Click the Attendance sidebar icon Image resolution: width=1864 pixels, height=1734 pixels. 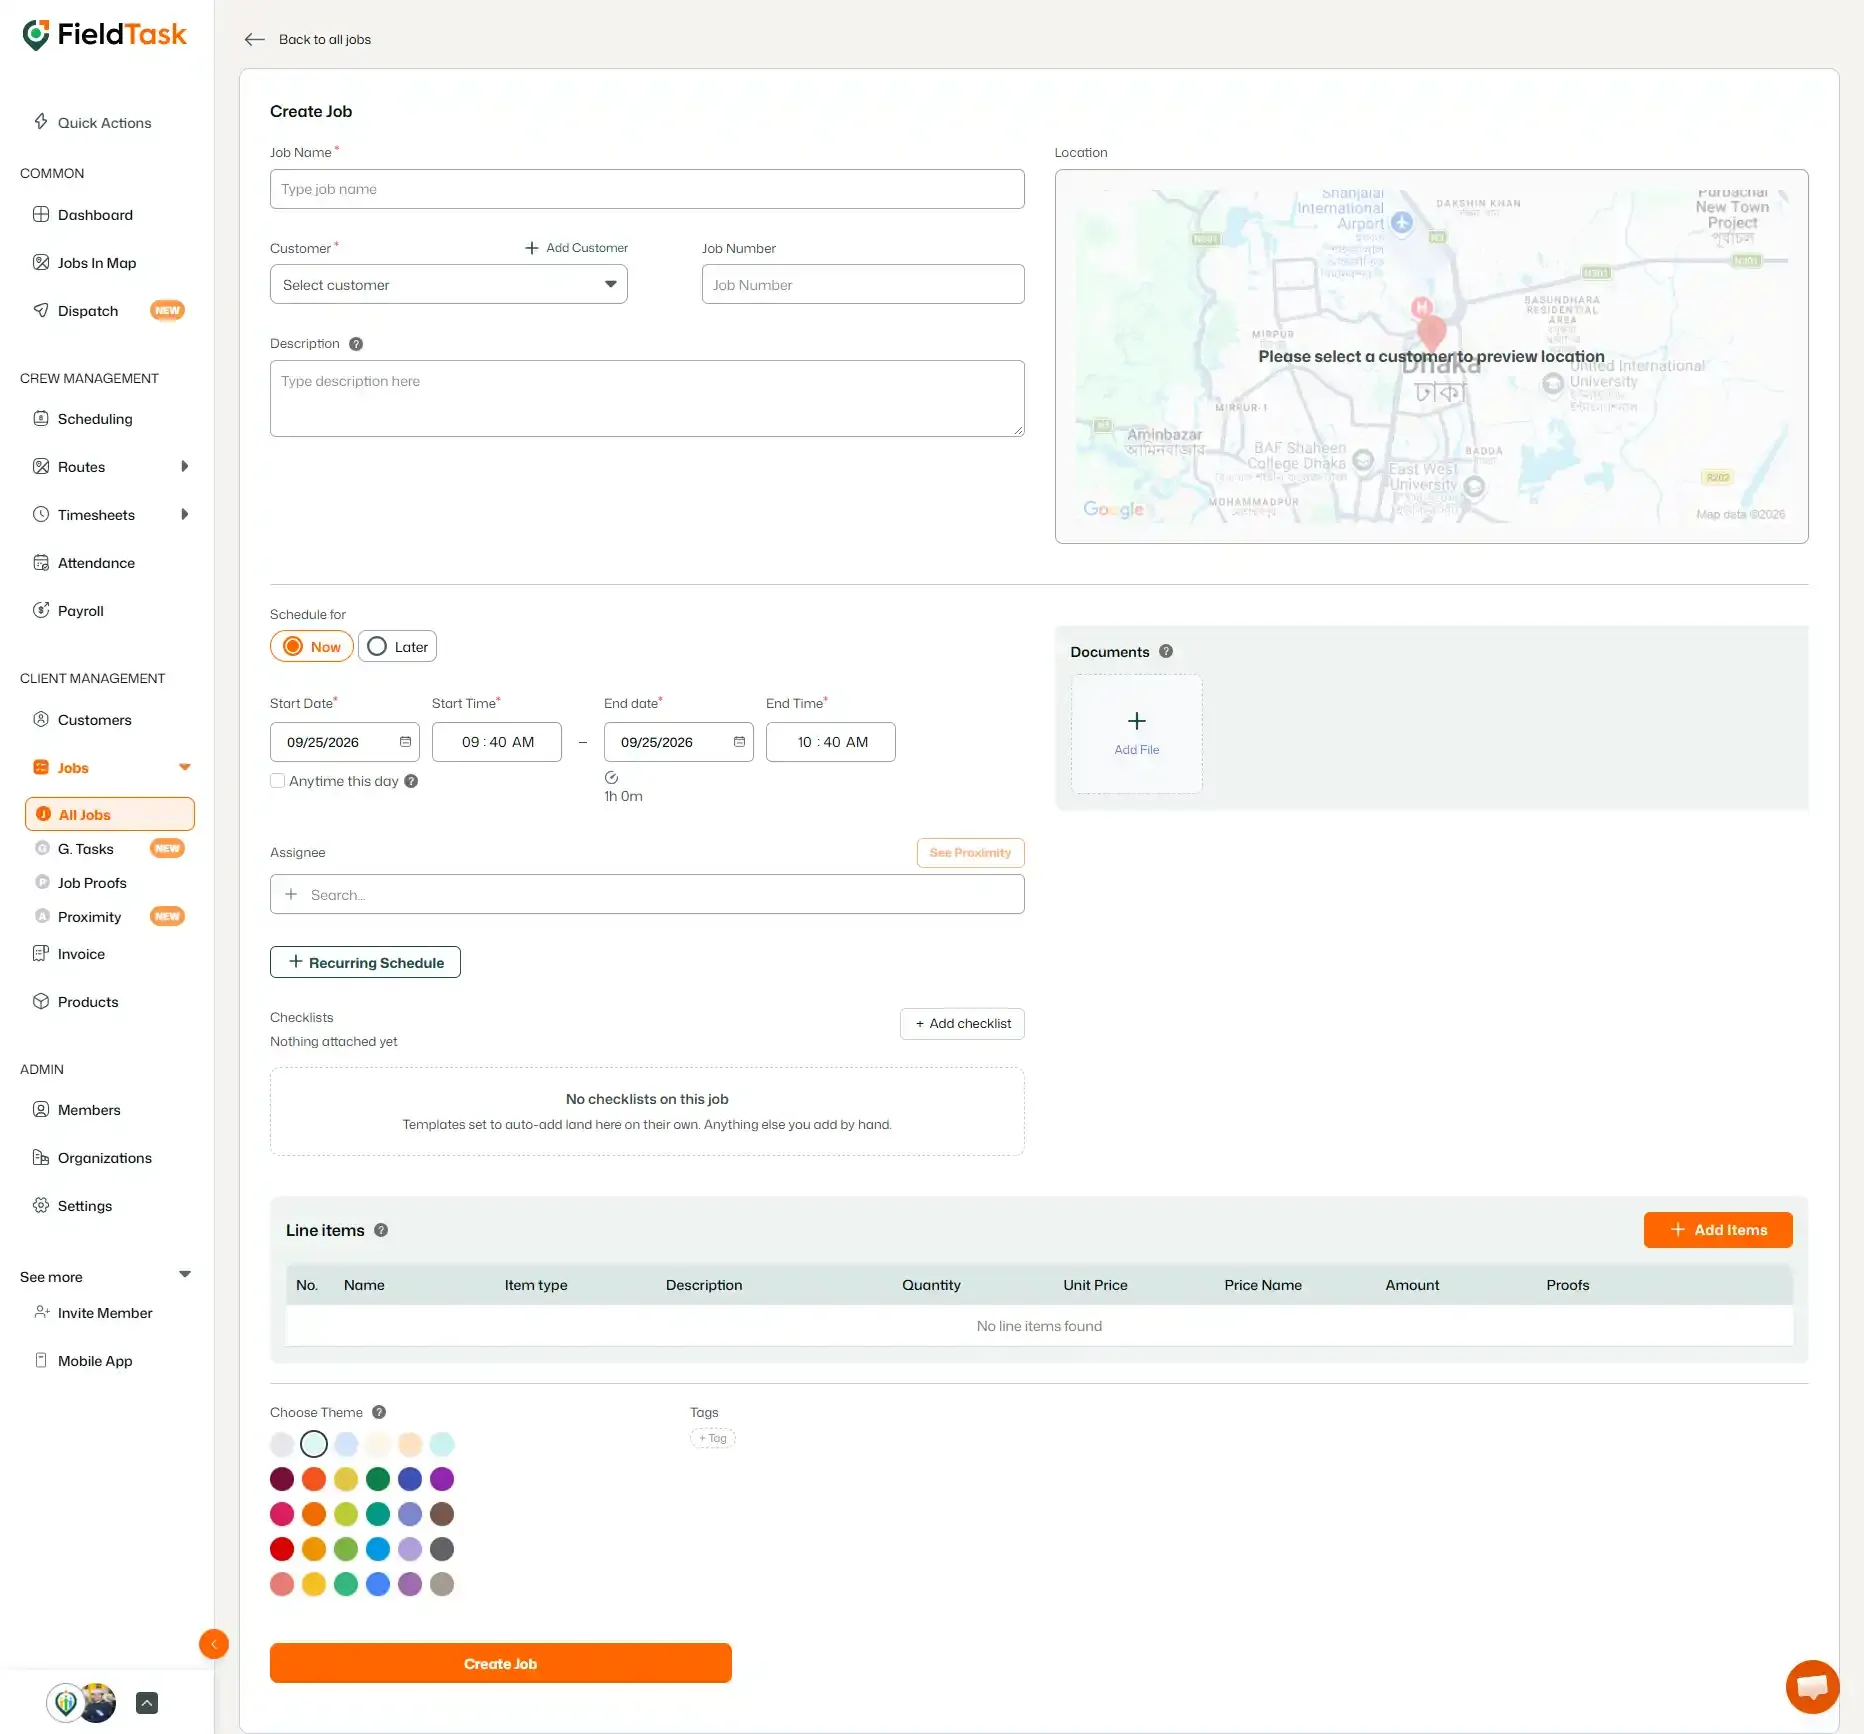point(41,562)
